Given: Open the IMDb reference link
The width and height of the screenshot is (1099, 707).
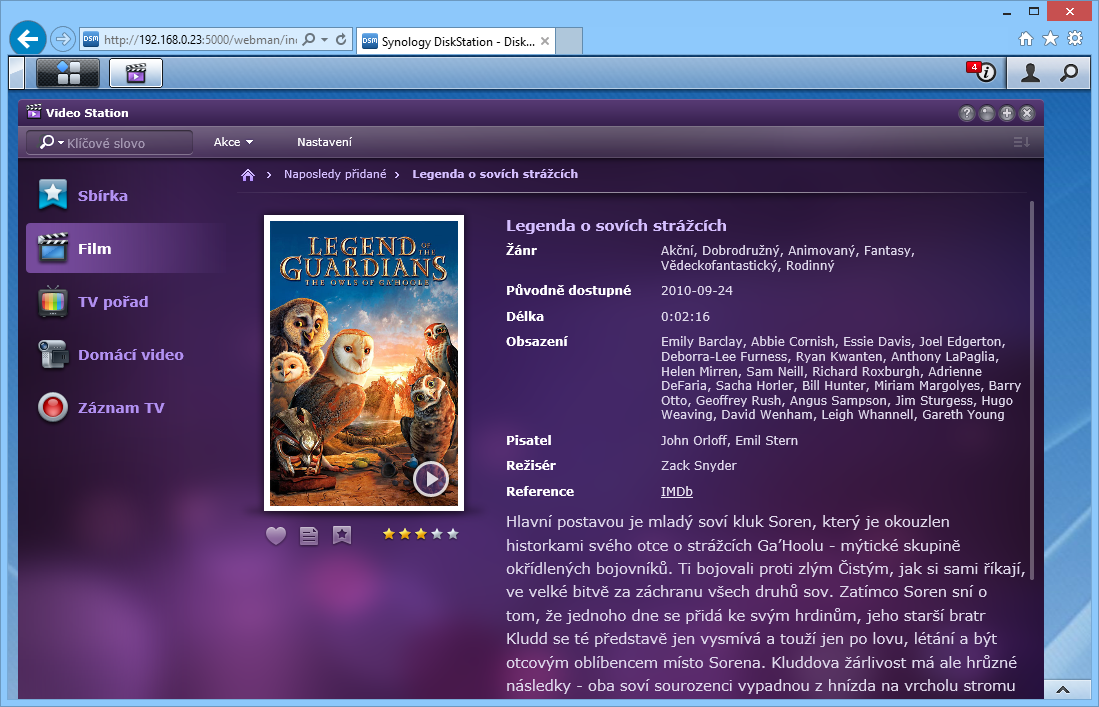Looking at the screenshot, I should (x=677, y=491).
